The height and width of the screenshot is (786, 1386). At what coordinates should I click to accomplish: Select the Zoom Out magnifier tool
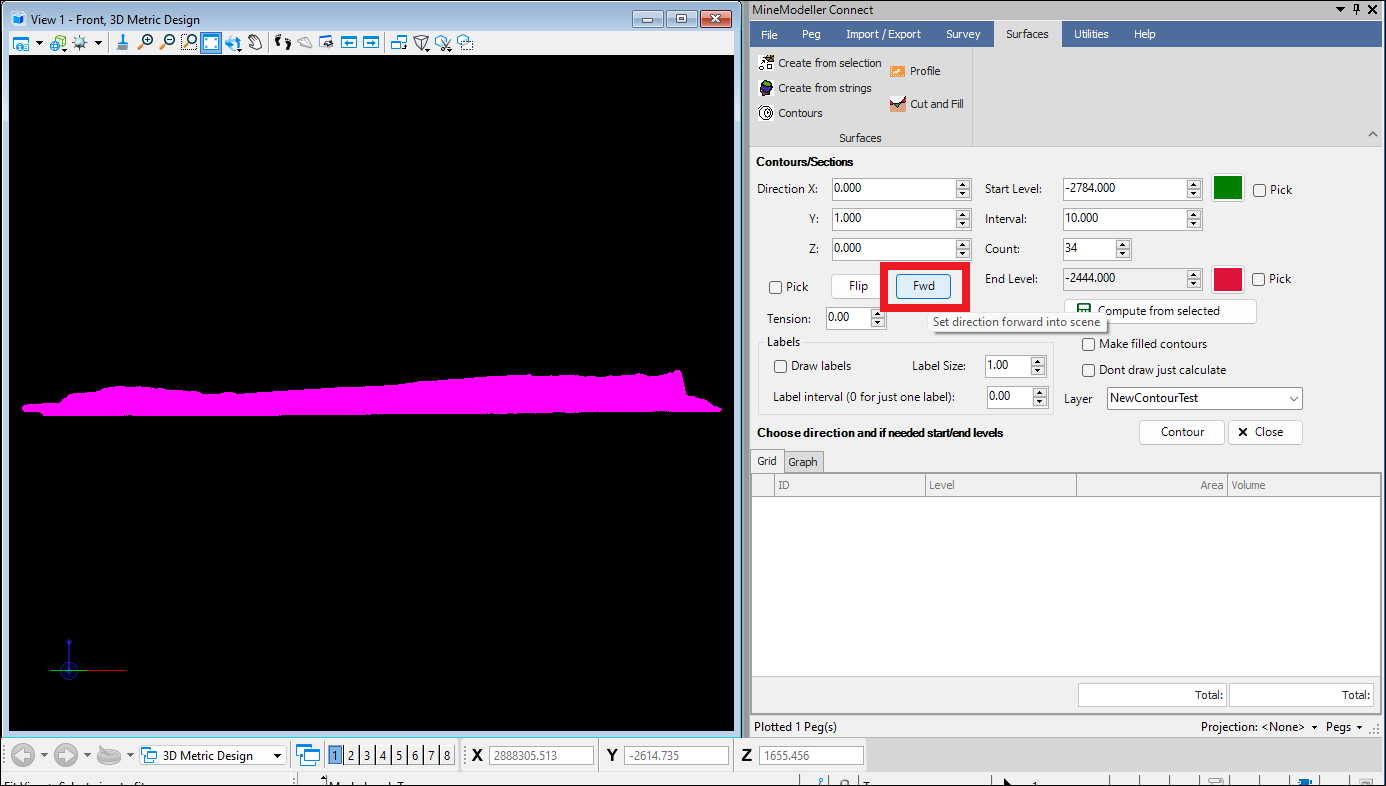[166, 42]
